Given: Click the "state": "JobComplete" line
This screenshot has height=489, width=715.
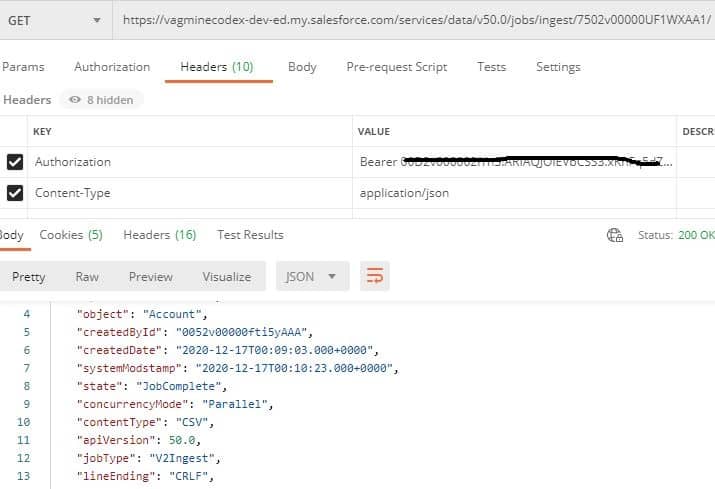Looking at the screenshot, I should click(x=152, y=386).
